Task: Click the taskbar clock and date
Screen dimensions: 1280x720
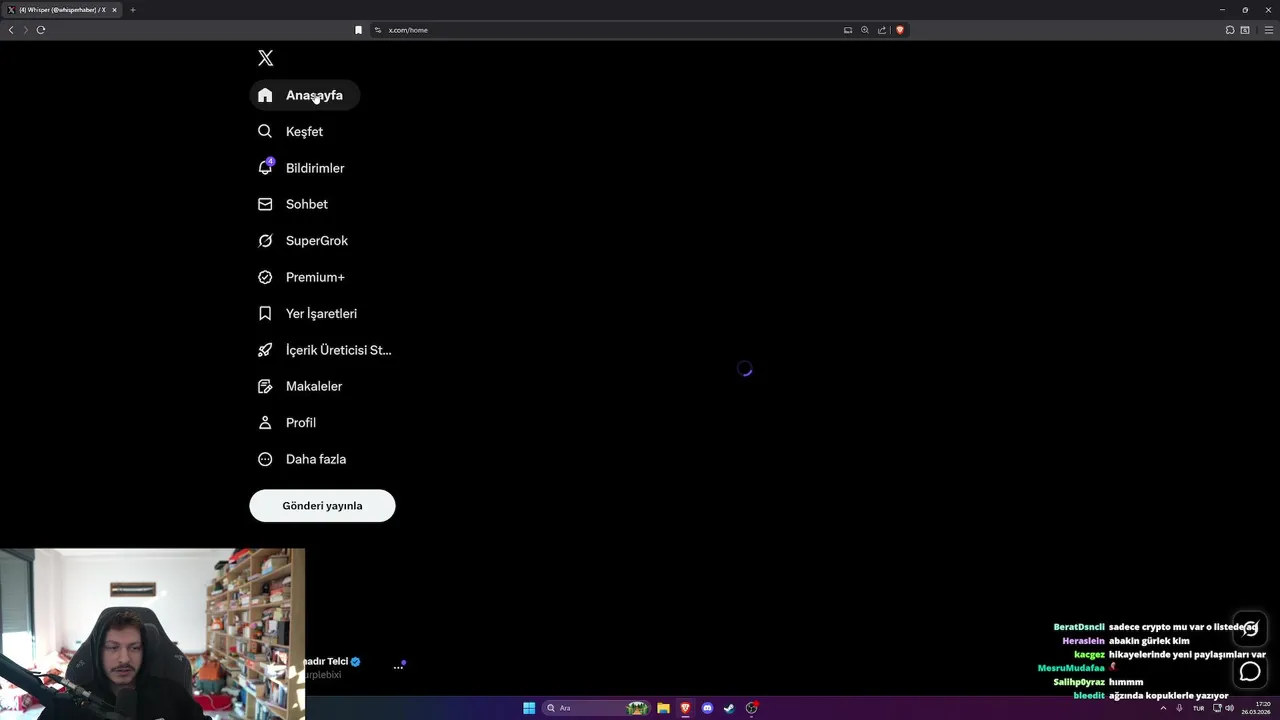Action: tap(1256, 708)
